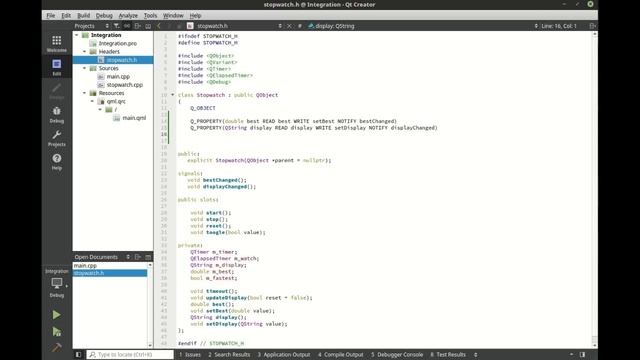Split the Open Documents panel
The width and height of the screenshot is (640, 360).
coord(138,257)
